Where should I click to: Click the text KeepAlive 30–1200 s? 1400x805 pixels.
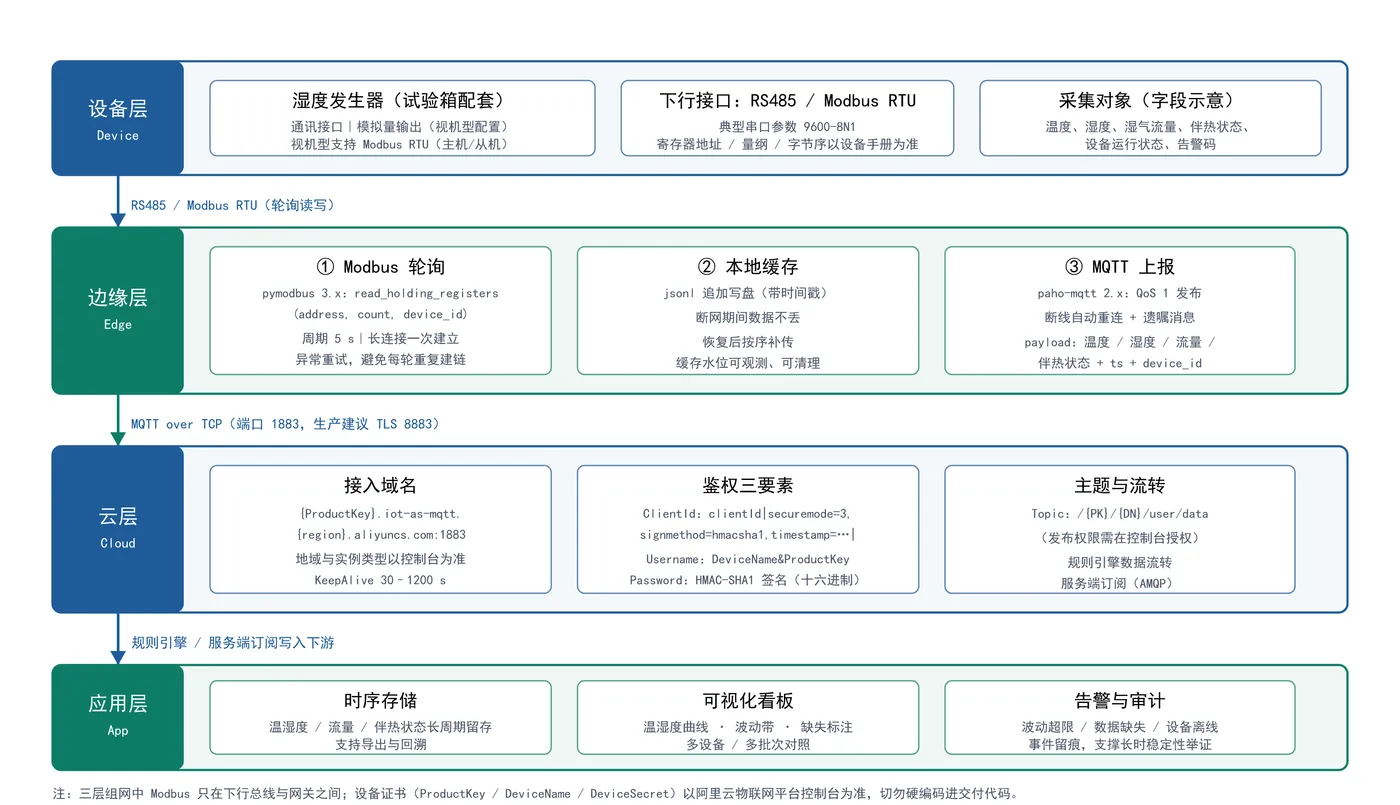pyautogui.click(x=381, y=580)
